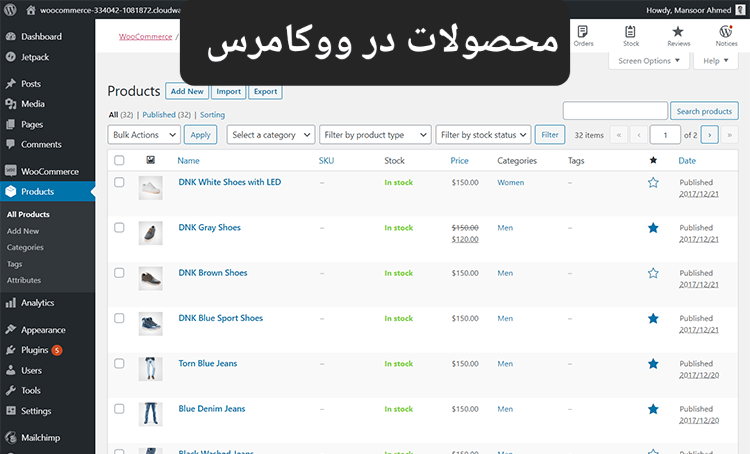Sort by the Featured star column header
This screenshot has width=750, height=454.
tap(653, 160)
